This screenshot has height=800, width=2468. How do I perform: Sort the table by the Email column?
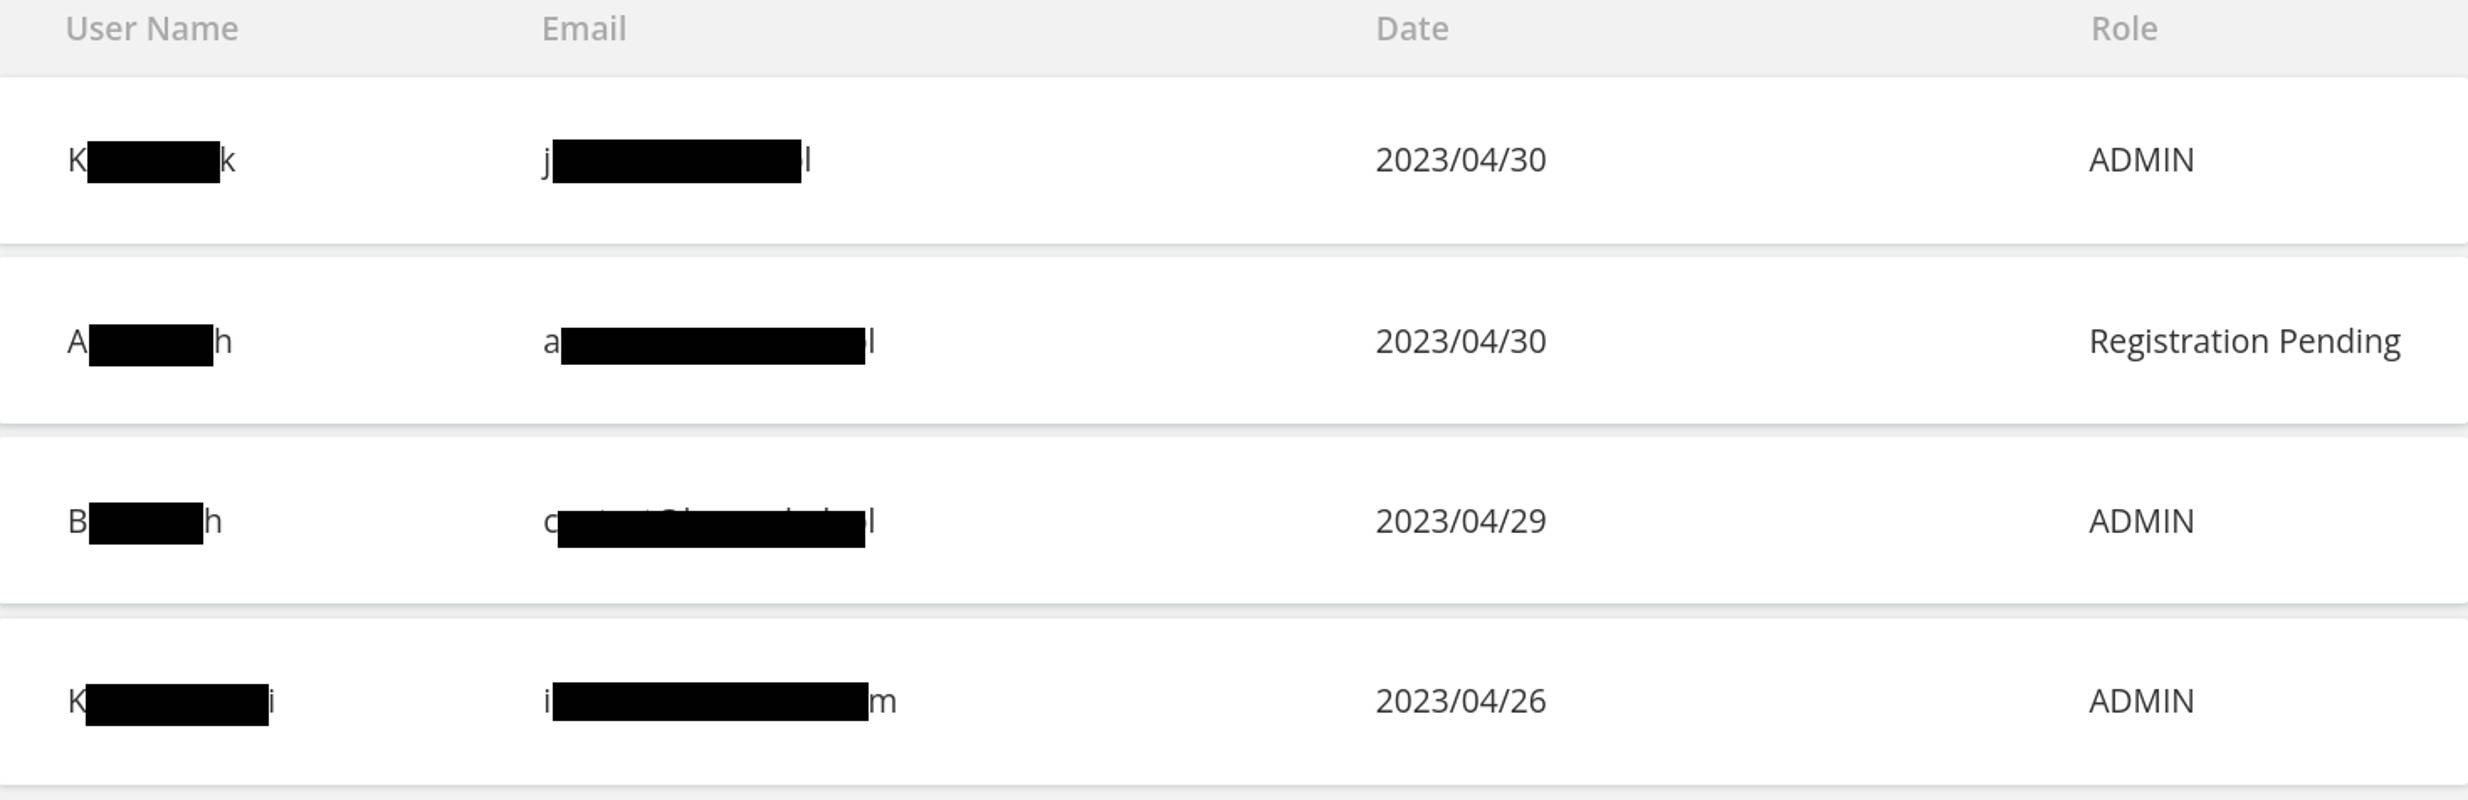585,28
